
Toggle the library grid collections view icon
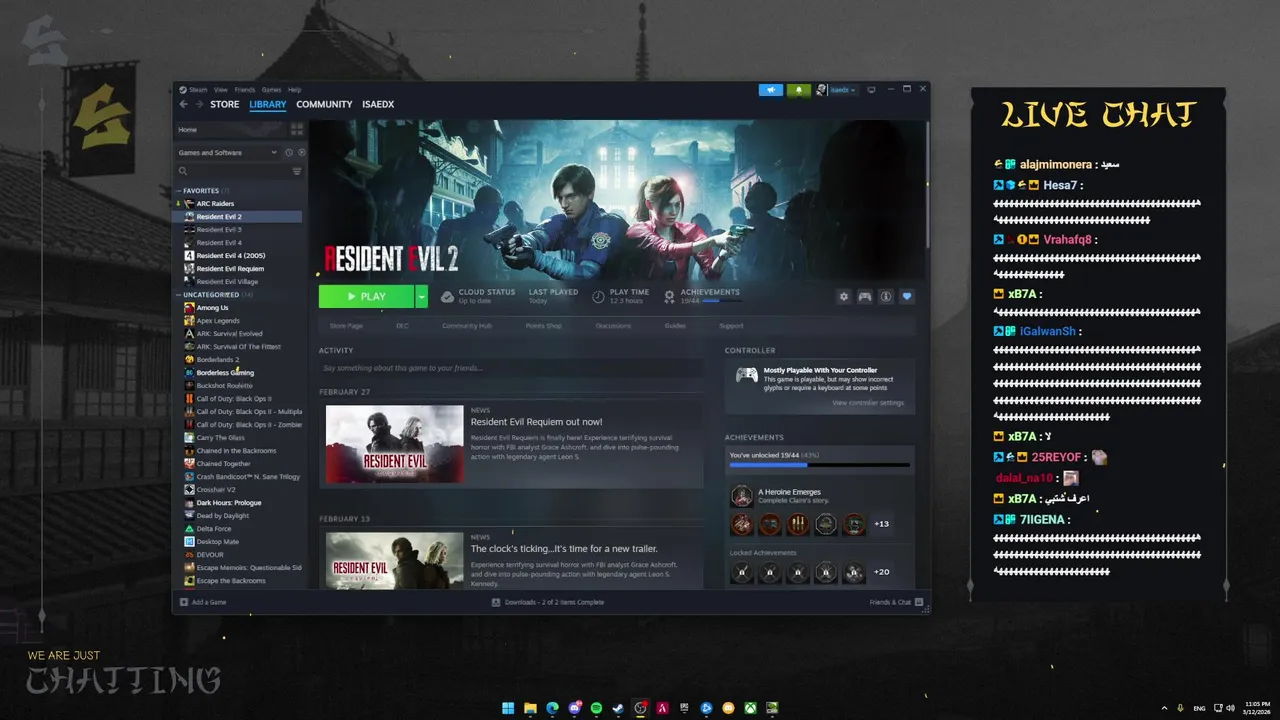tap(297, 129)
